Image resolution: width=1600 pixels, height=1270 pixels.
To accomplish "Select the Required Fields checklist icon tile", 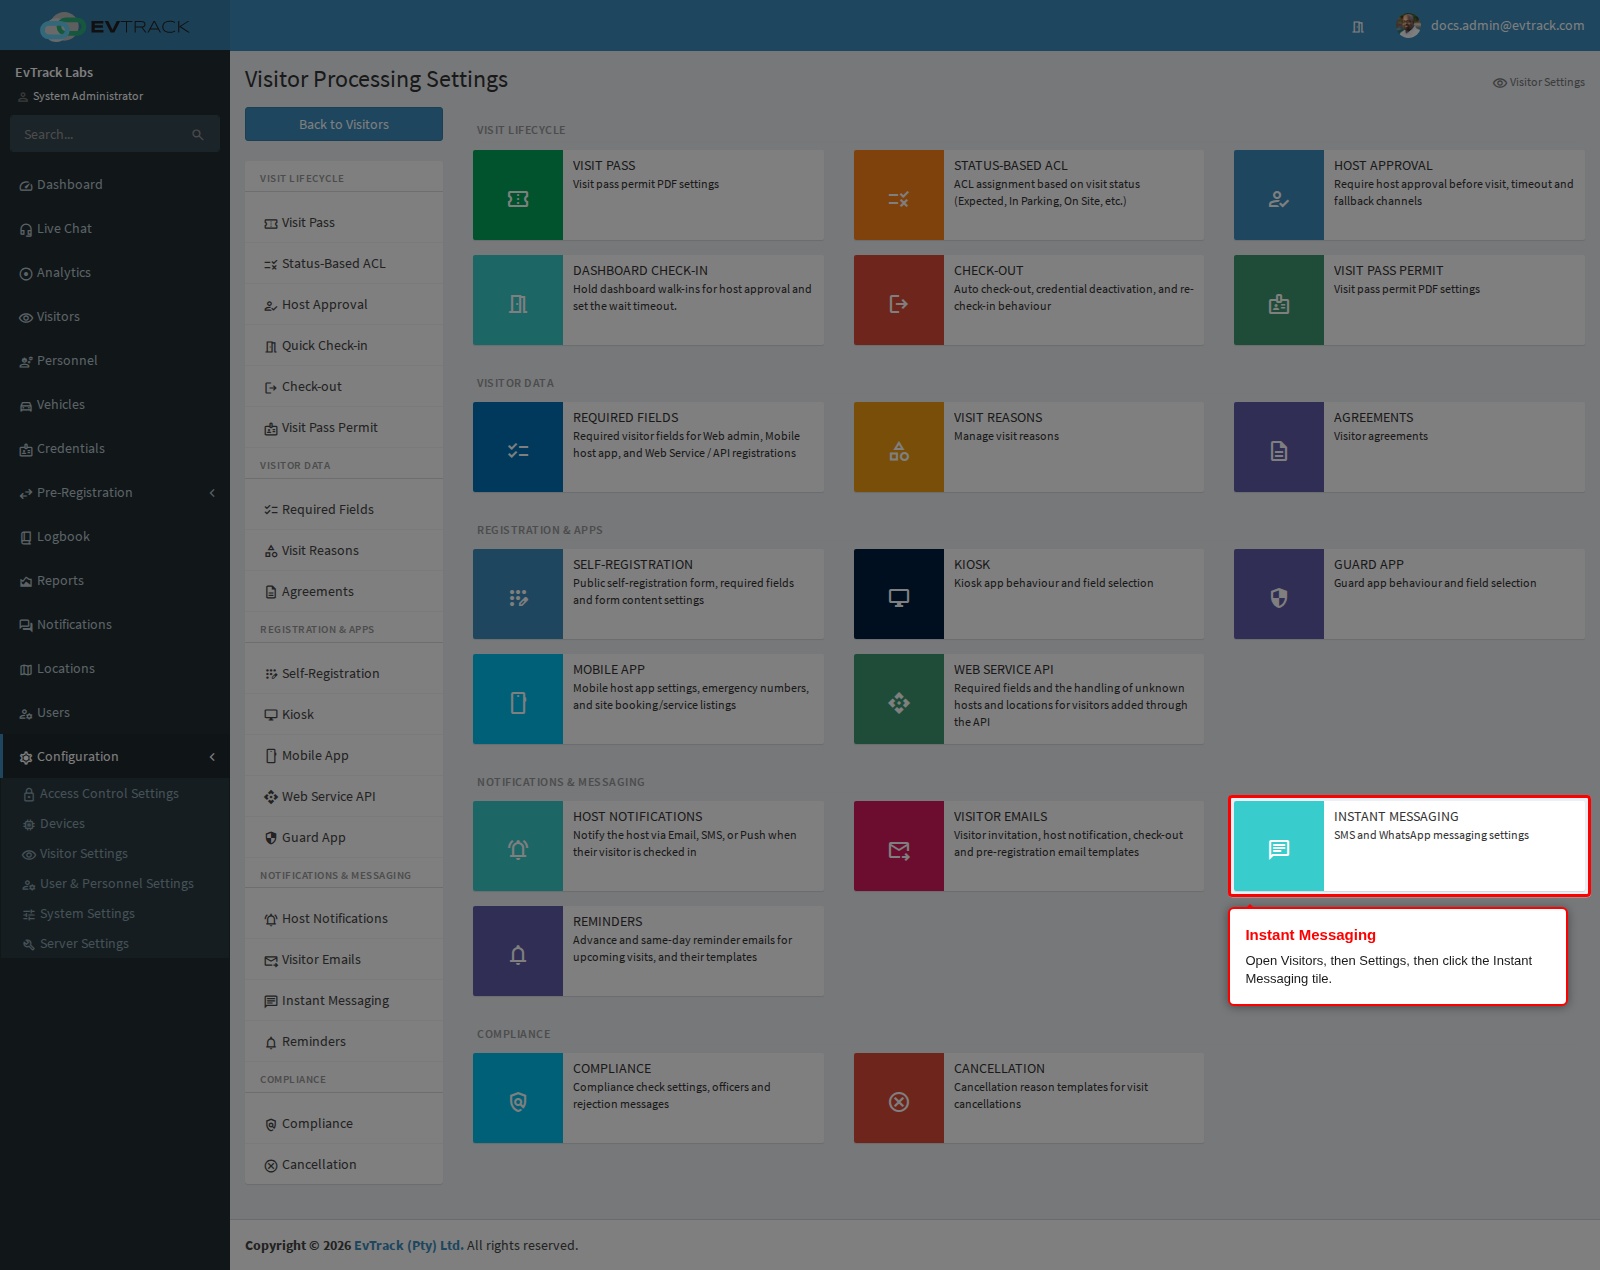I will (x=518, y=447).
